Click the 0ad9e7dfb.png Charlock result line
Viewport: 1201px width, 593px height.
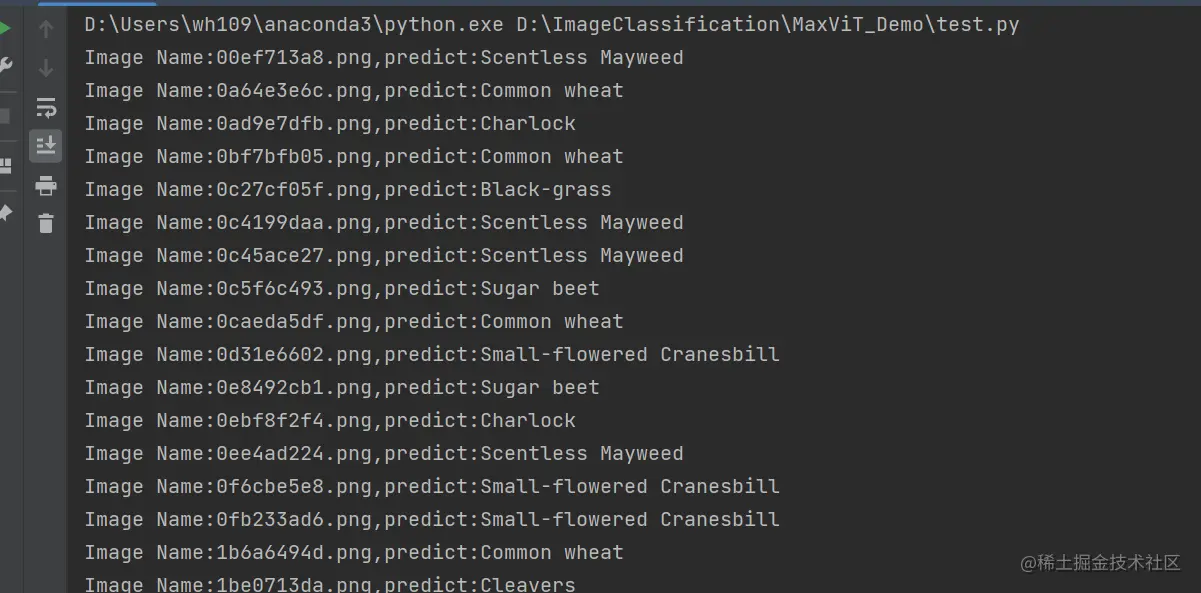click(330, 124)
